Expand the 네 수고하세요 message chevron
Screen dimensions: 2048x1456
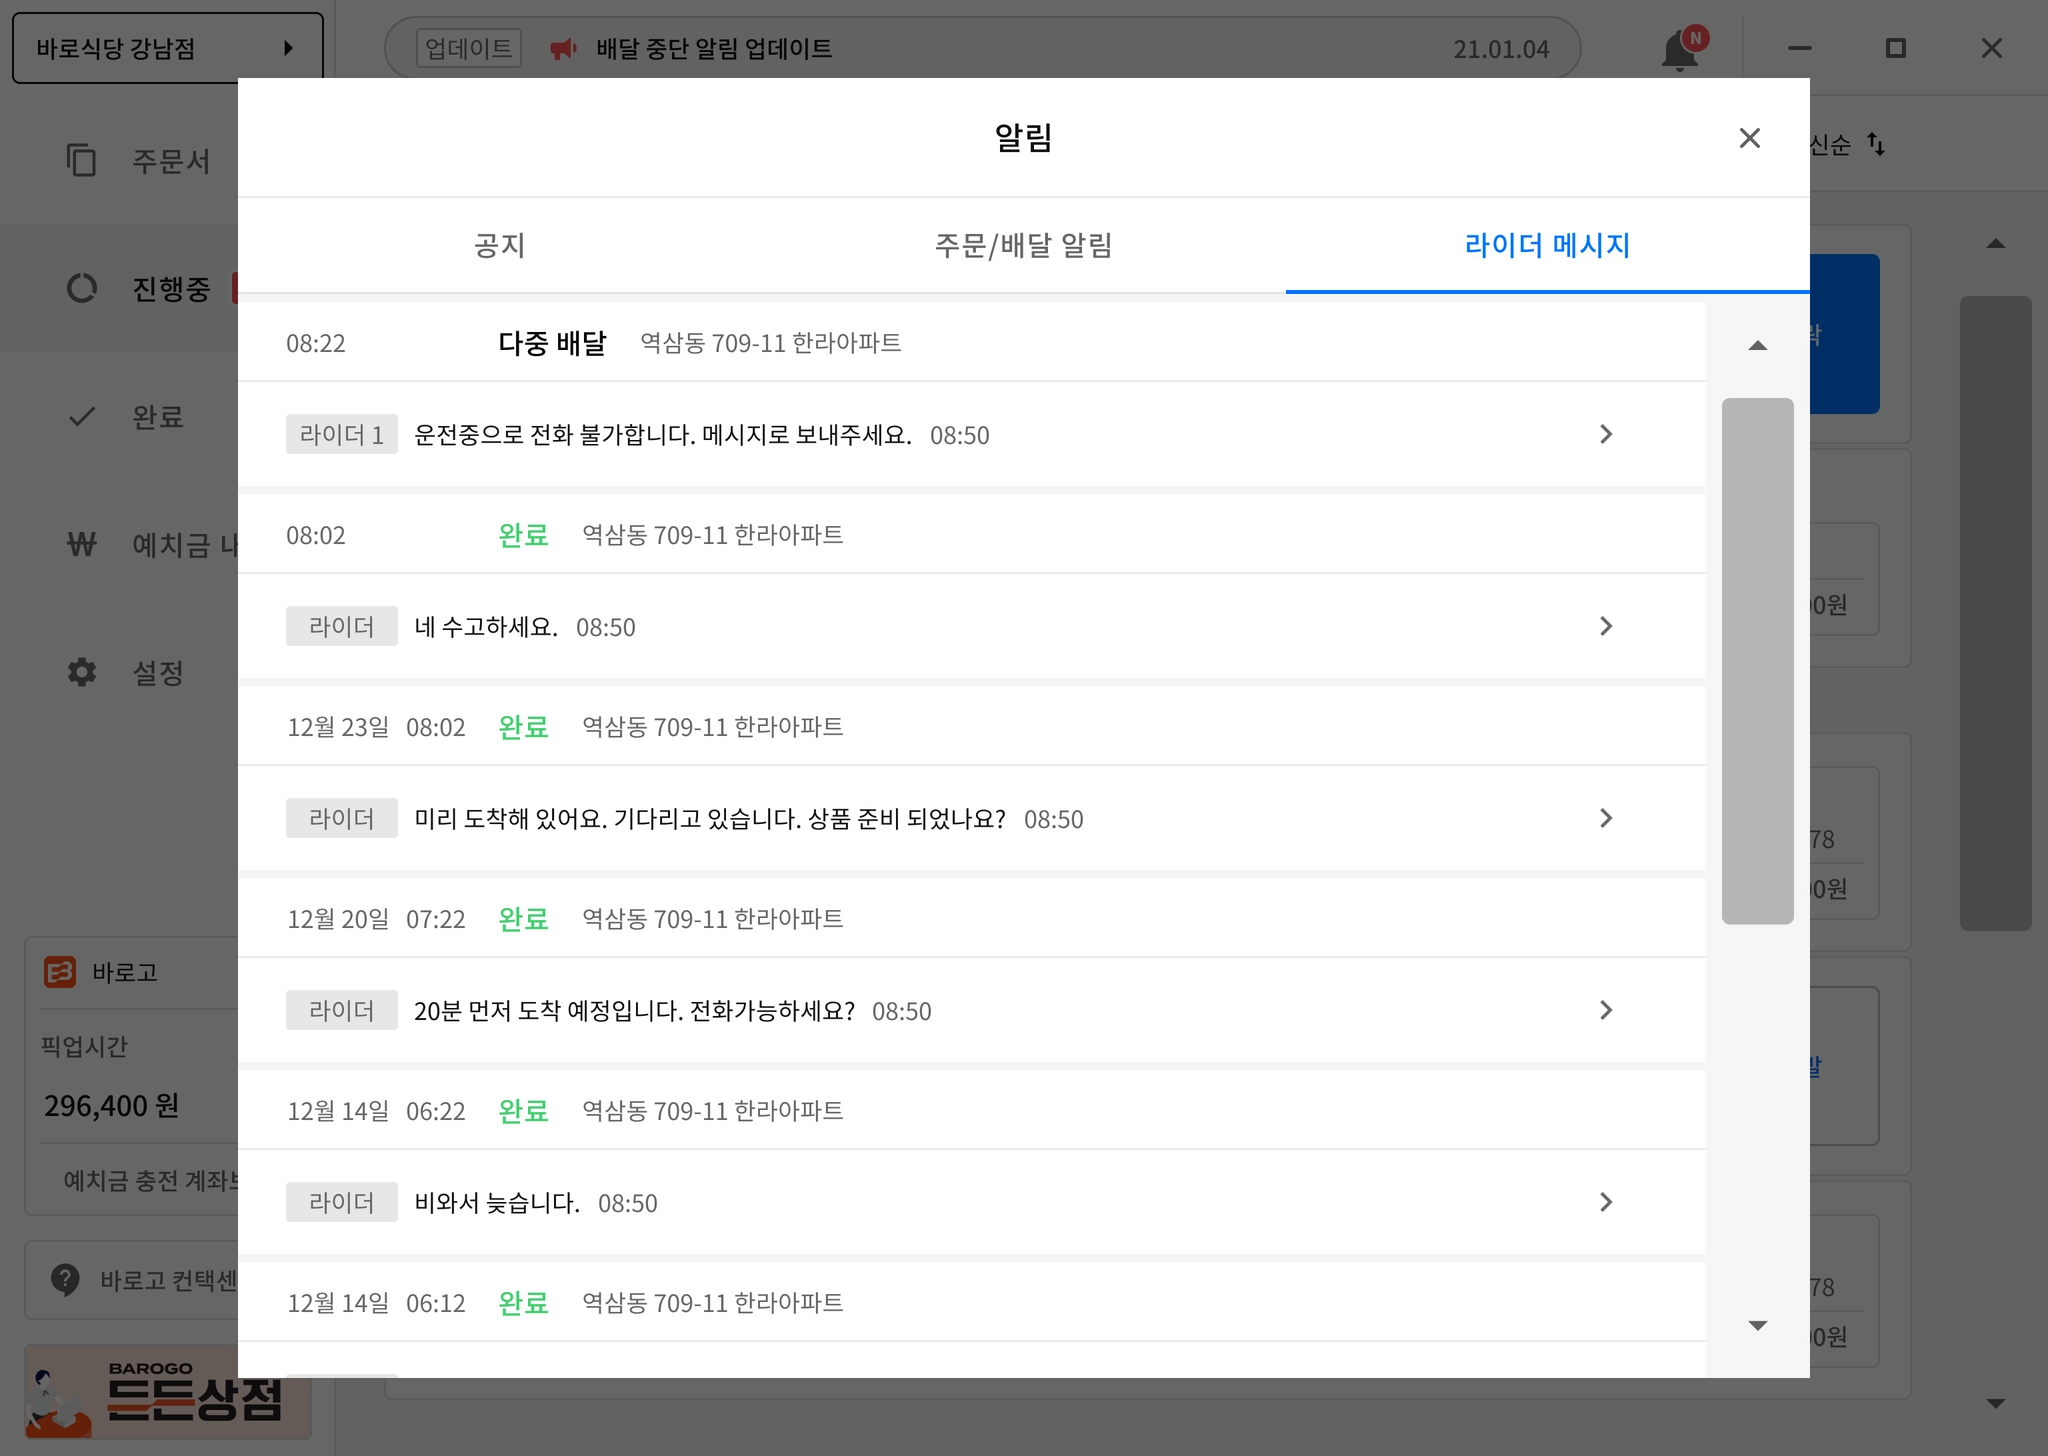pyautogui.click(x=1606, y=626)
